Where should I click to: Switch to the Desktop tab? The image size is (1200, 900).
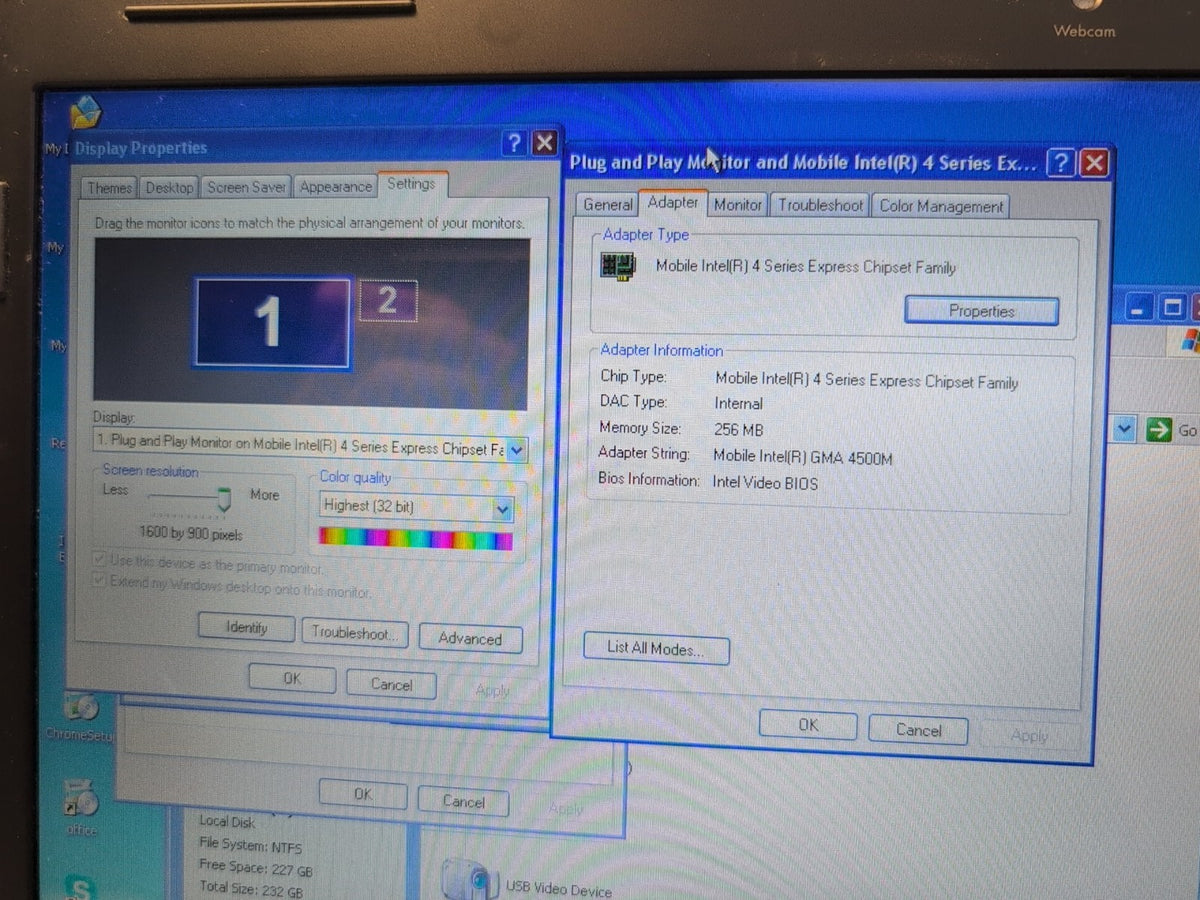pyautogui.click(x=169, y=188)
